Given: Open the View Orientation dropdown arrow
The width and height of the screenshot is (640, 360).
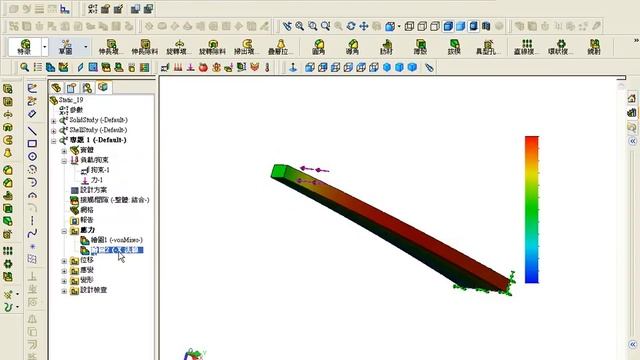Looking at the screenshot, I should pos(399,26).
